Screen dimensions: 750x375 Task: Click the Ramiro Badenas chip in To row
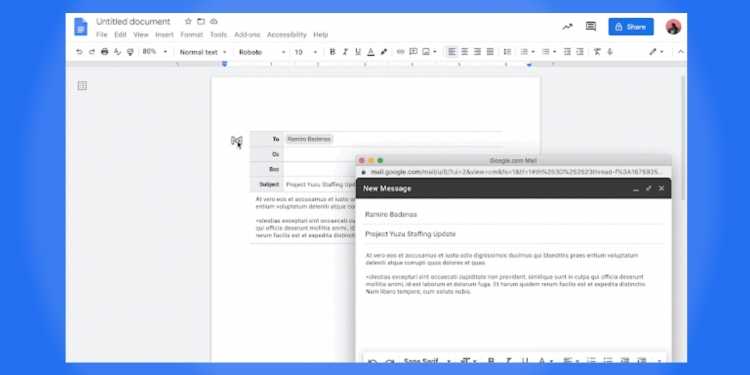click(309, 139)
